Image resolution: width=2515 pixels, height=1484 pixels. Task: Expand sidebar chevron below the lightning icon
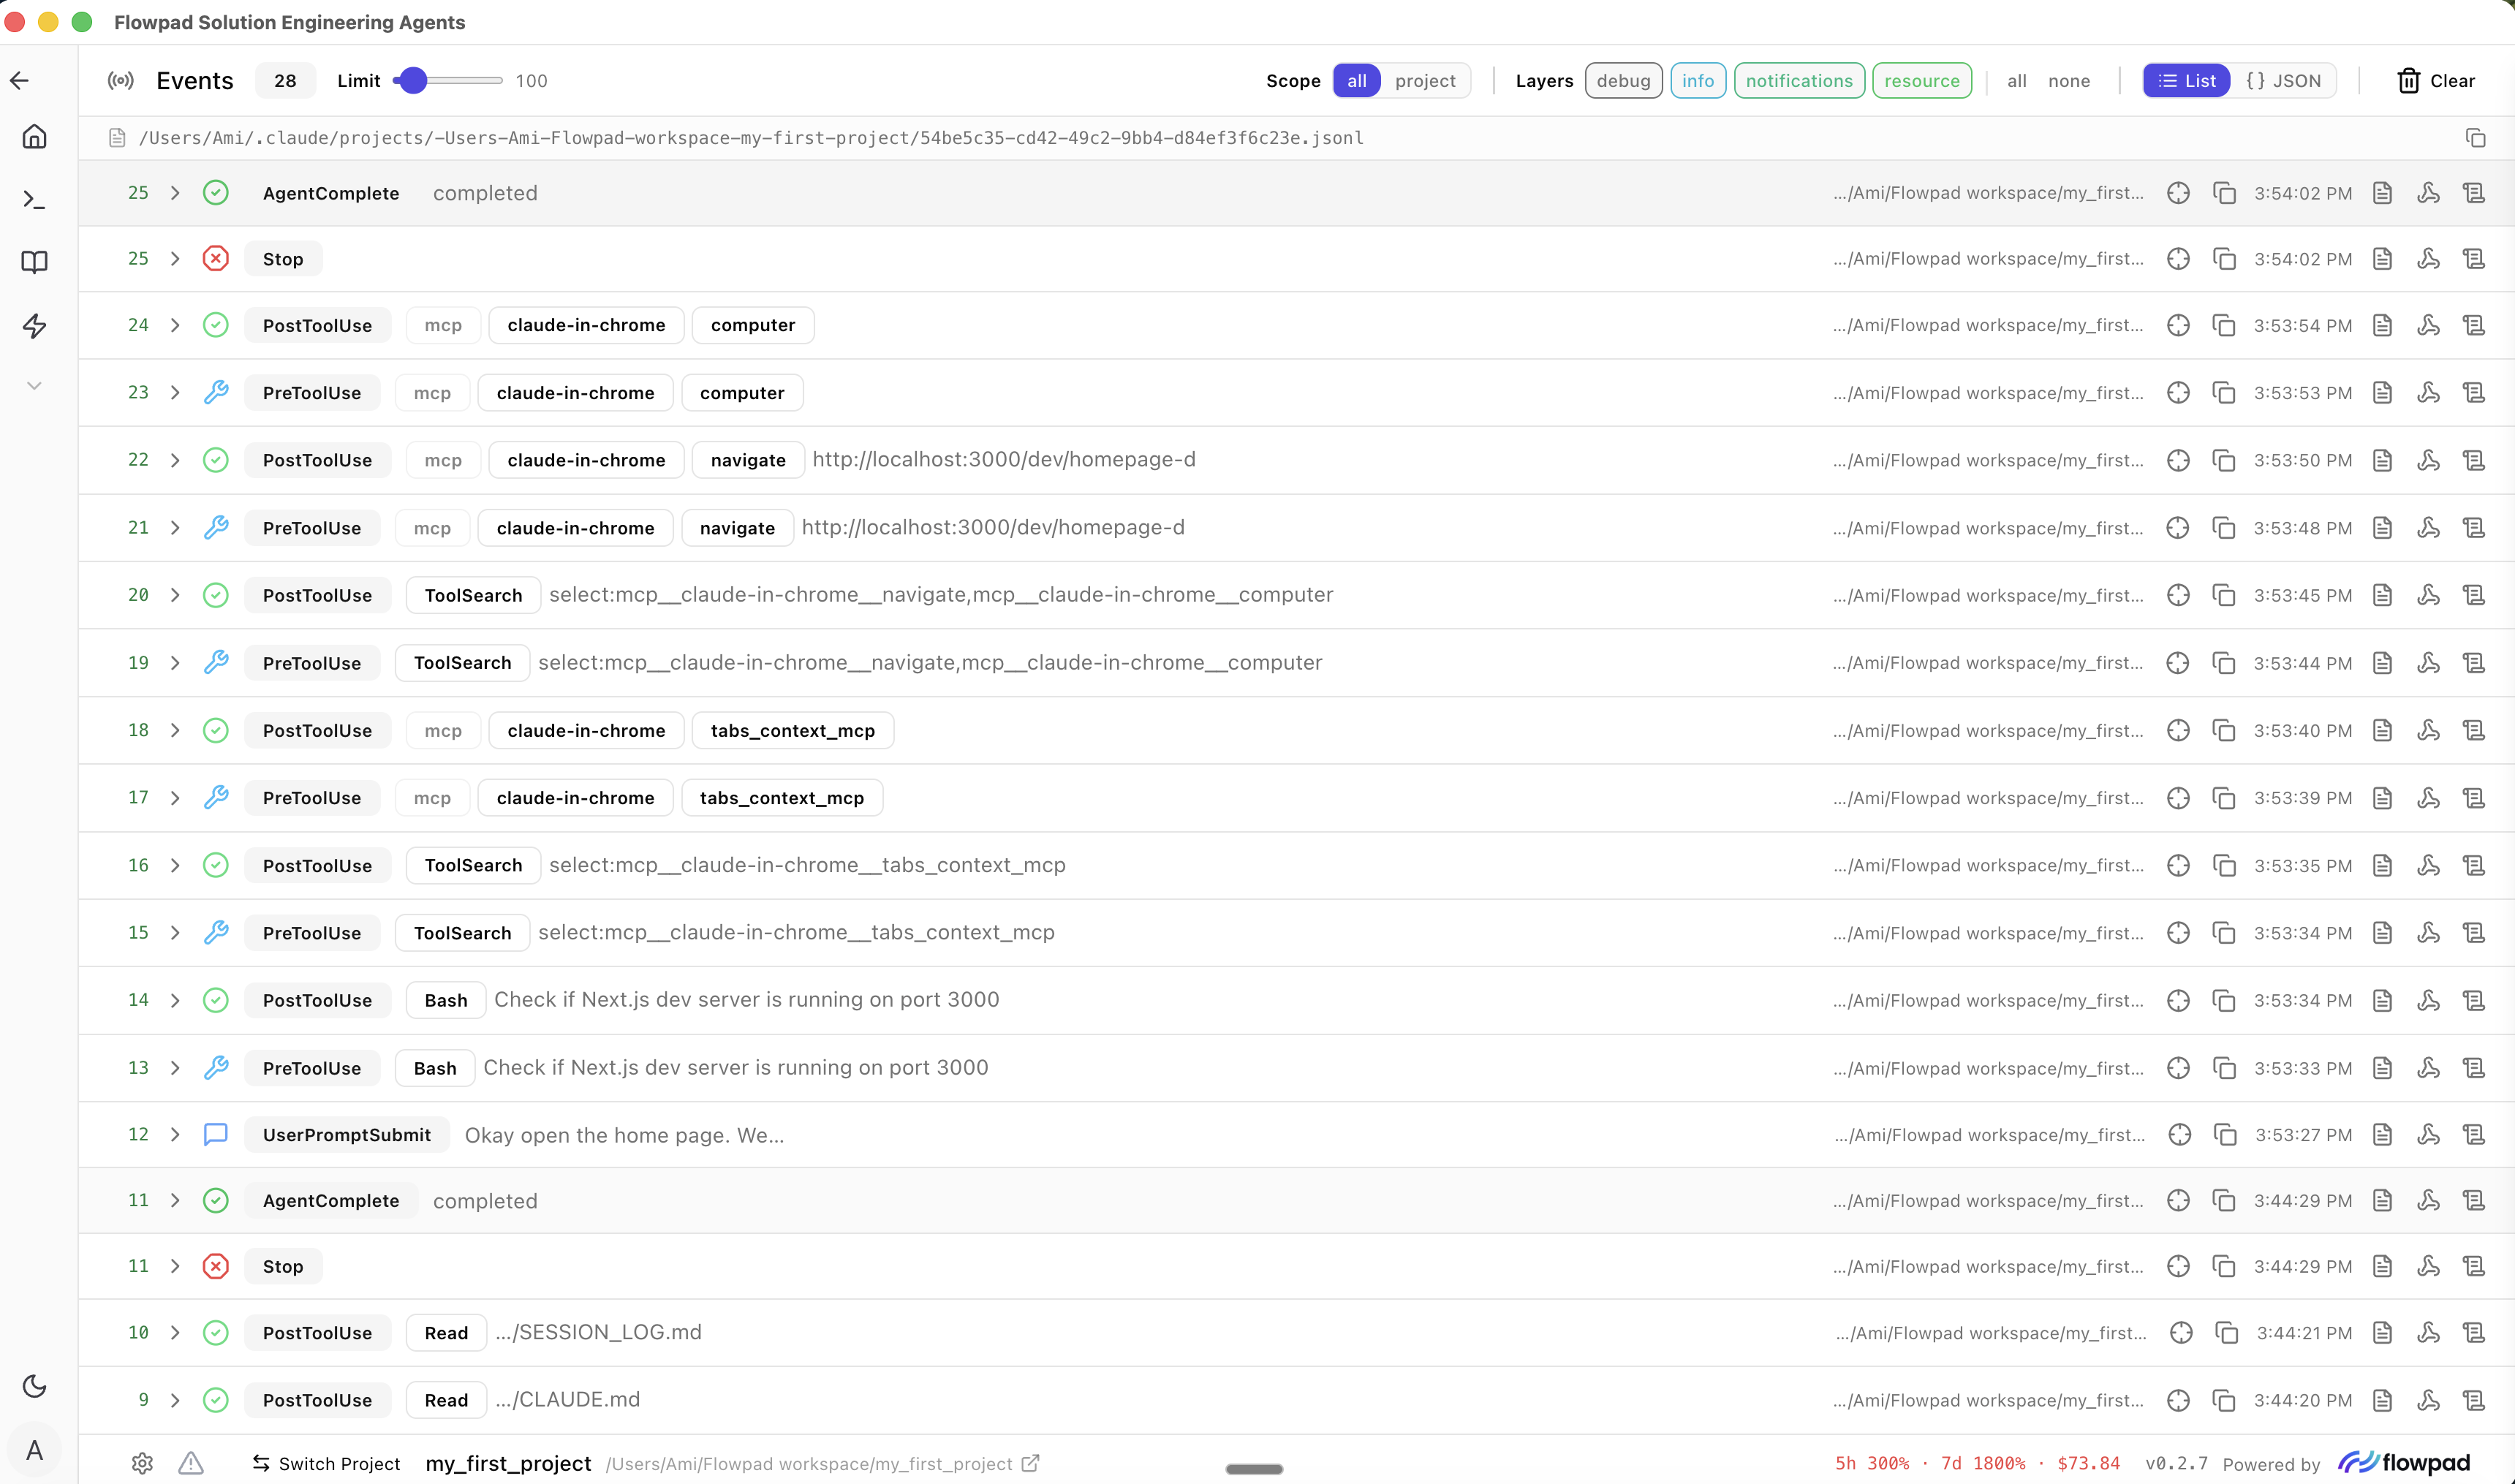(x=34, y=386)
